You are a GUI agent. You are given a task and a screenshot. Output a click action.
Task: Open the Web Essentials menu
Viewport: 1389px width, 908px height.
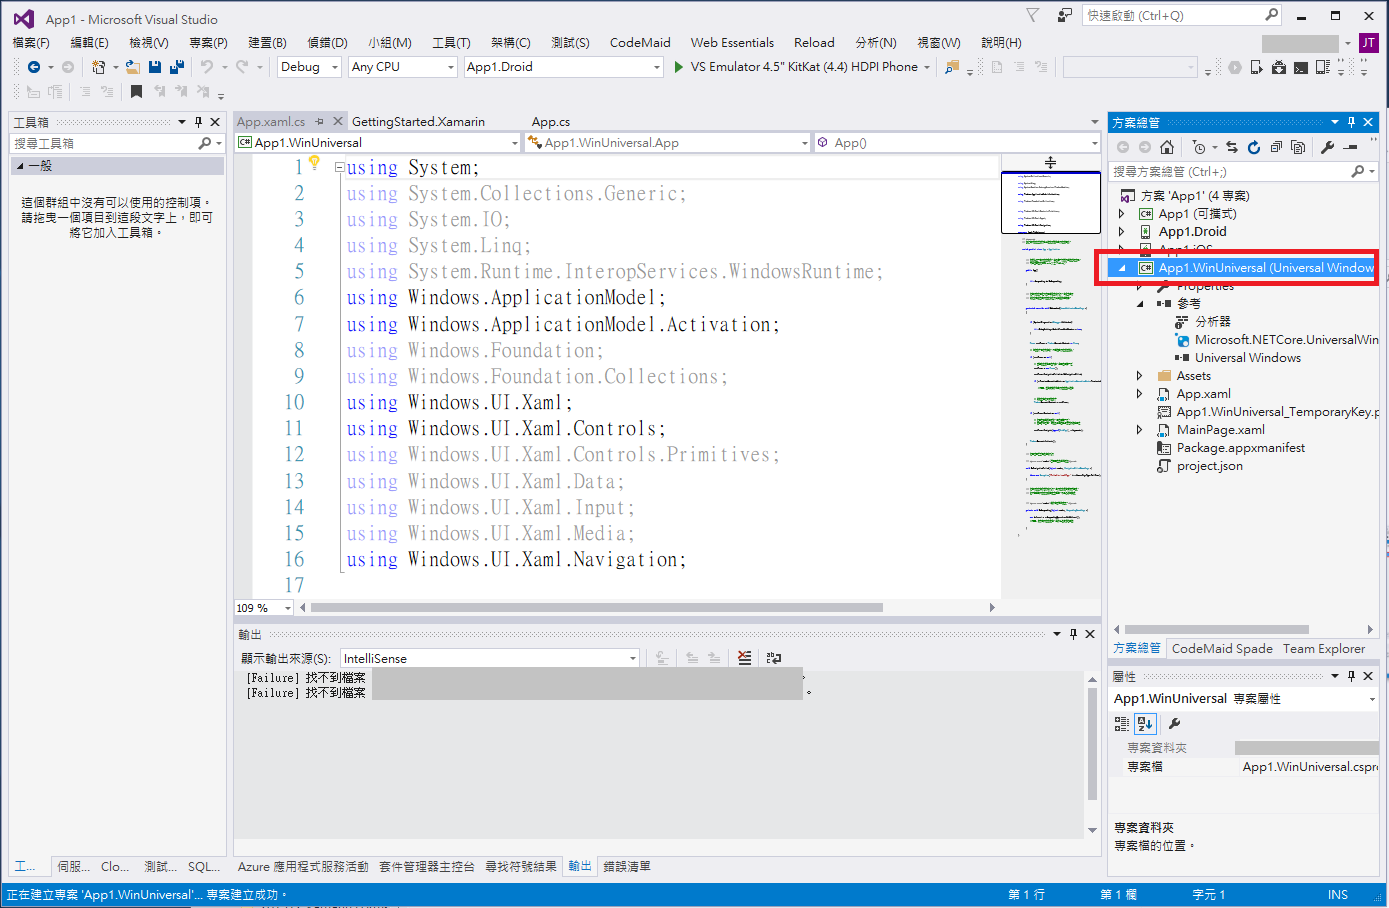pos(732,42)
